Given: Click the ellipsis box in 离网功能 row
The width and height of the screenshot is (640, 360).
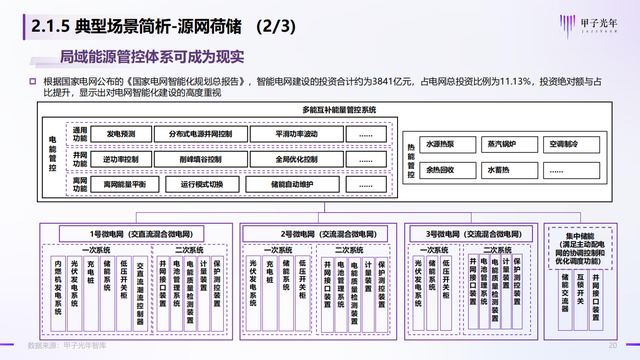Looking at the screenshot, I should (366, 184).
